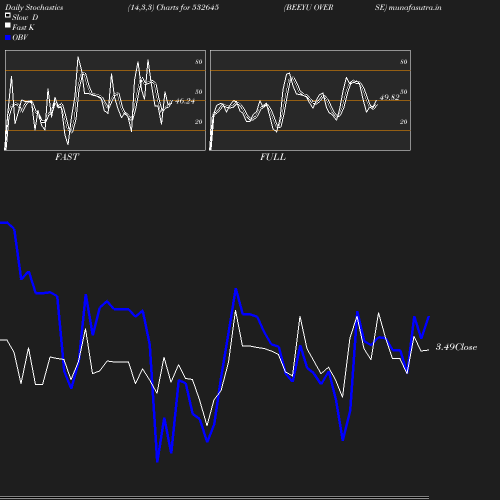Click the Fast K legend swatch
500x500 pixels.
[x=8, y=25]
